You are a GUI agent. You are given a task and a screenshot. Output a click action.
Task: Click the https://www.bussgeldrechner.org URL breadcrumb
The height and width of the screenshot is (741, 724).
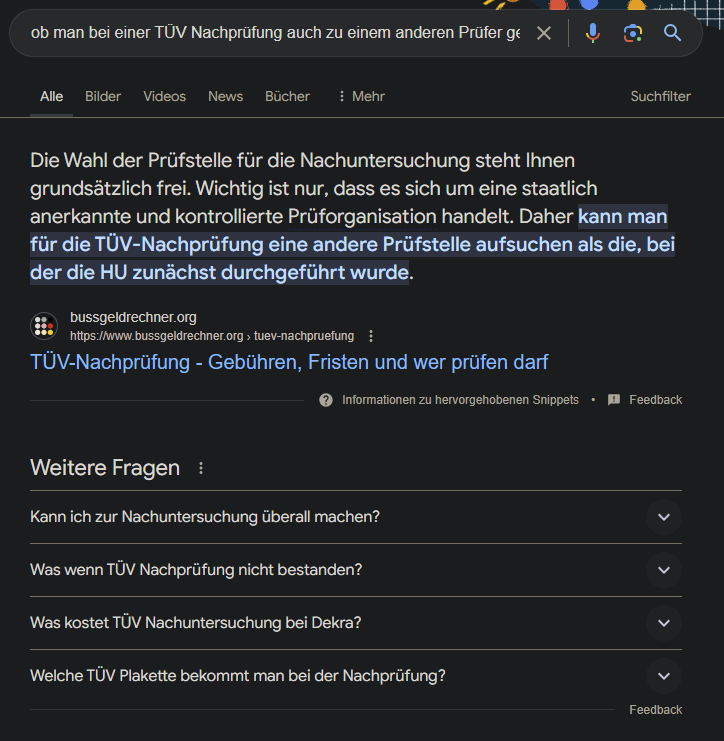coord(212,336)
